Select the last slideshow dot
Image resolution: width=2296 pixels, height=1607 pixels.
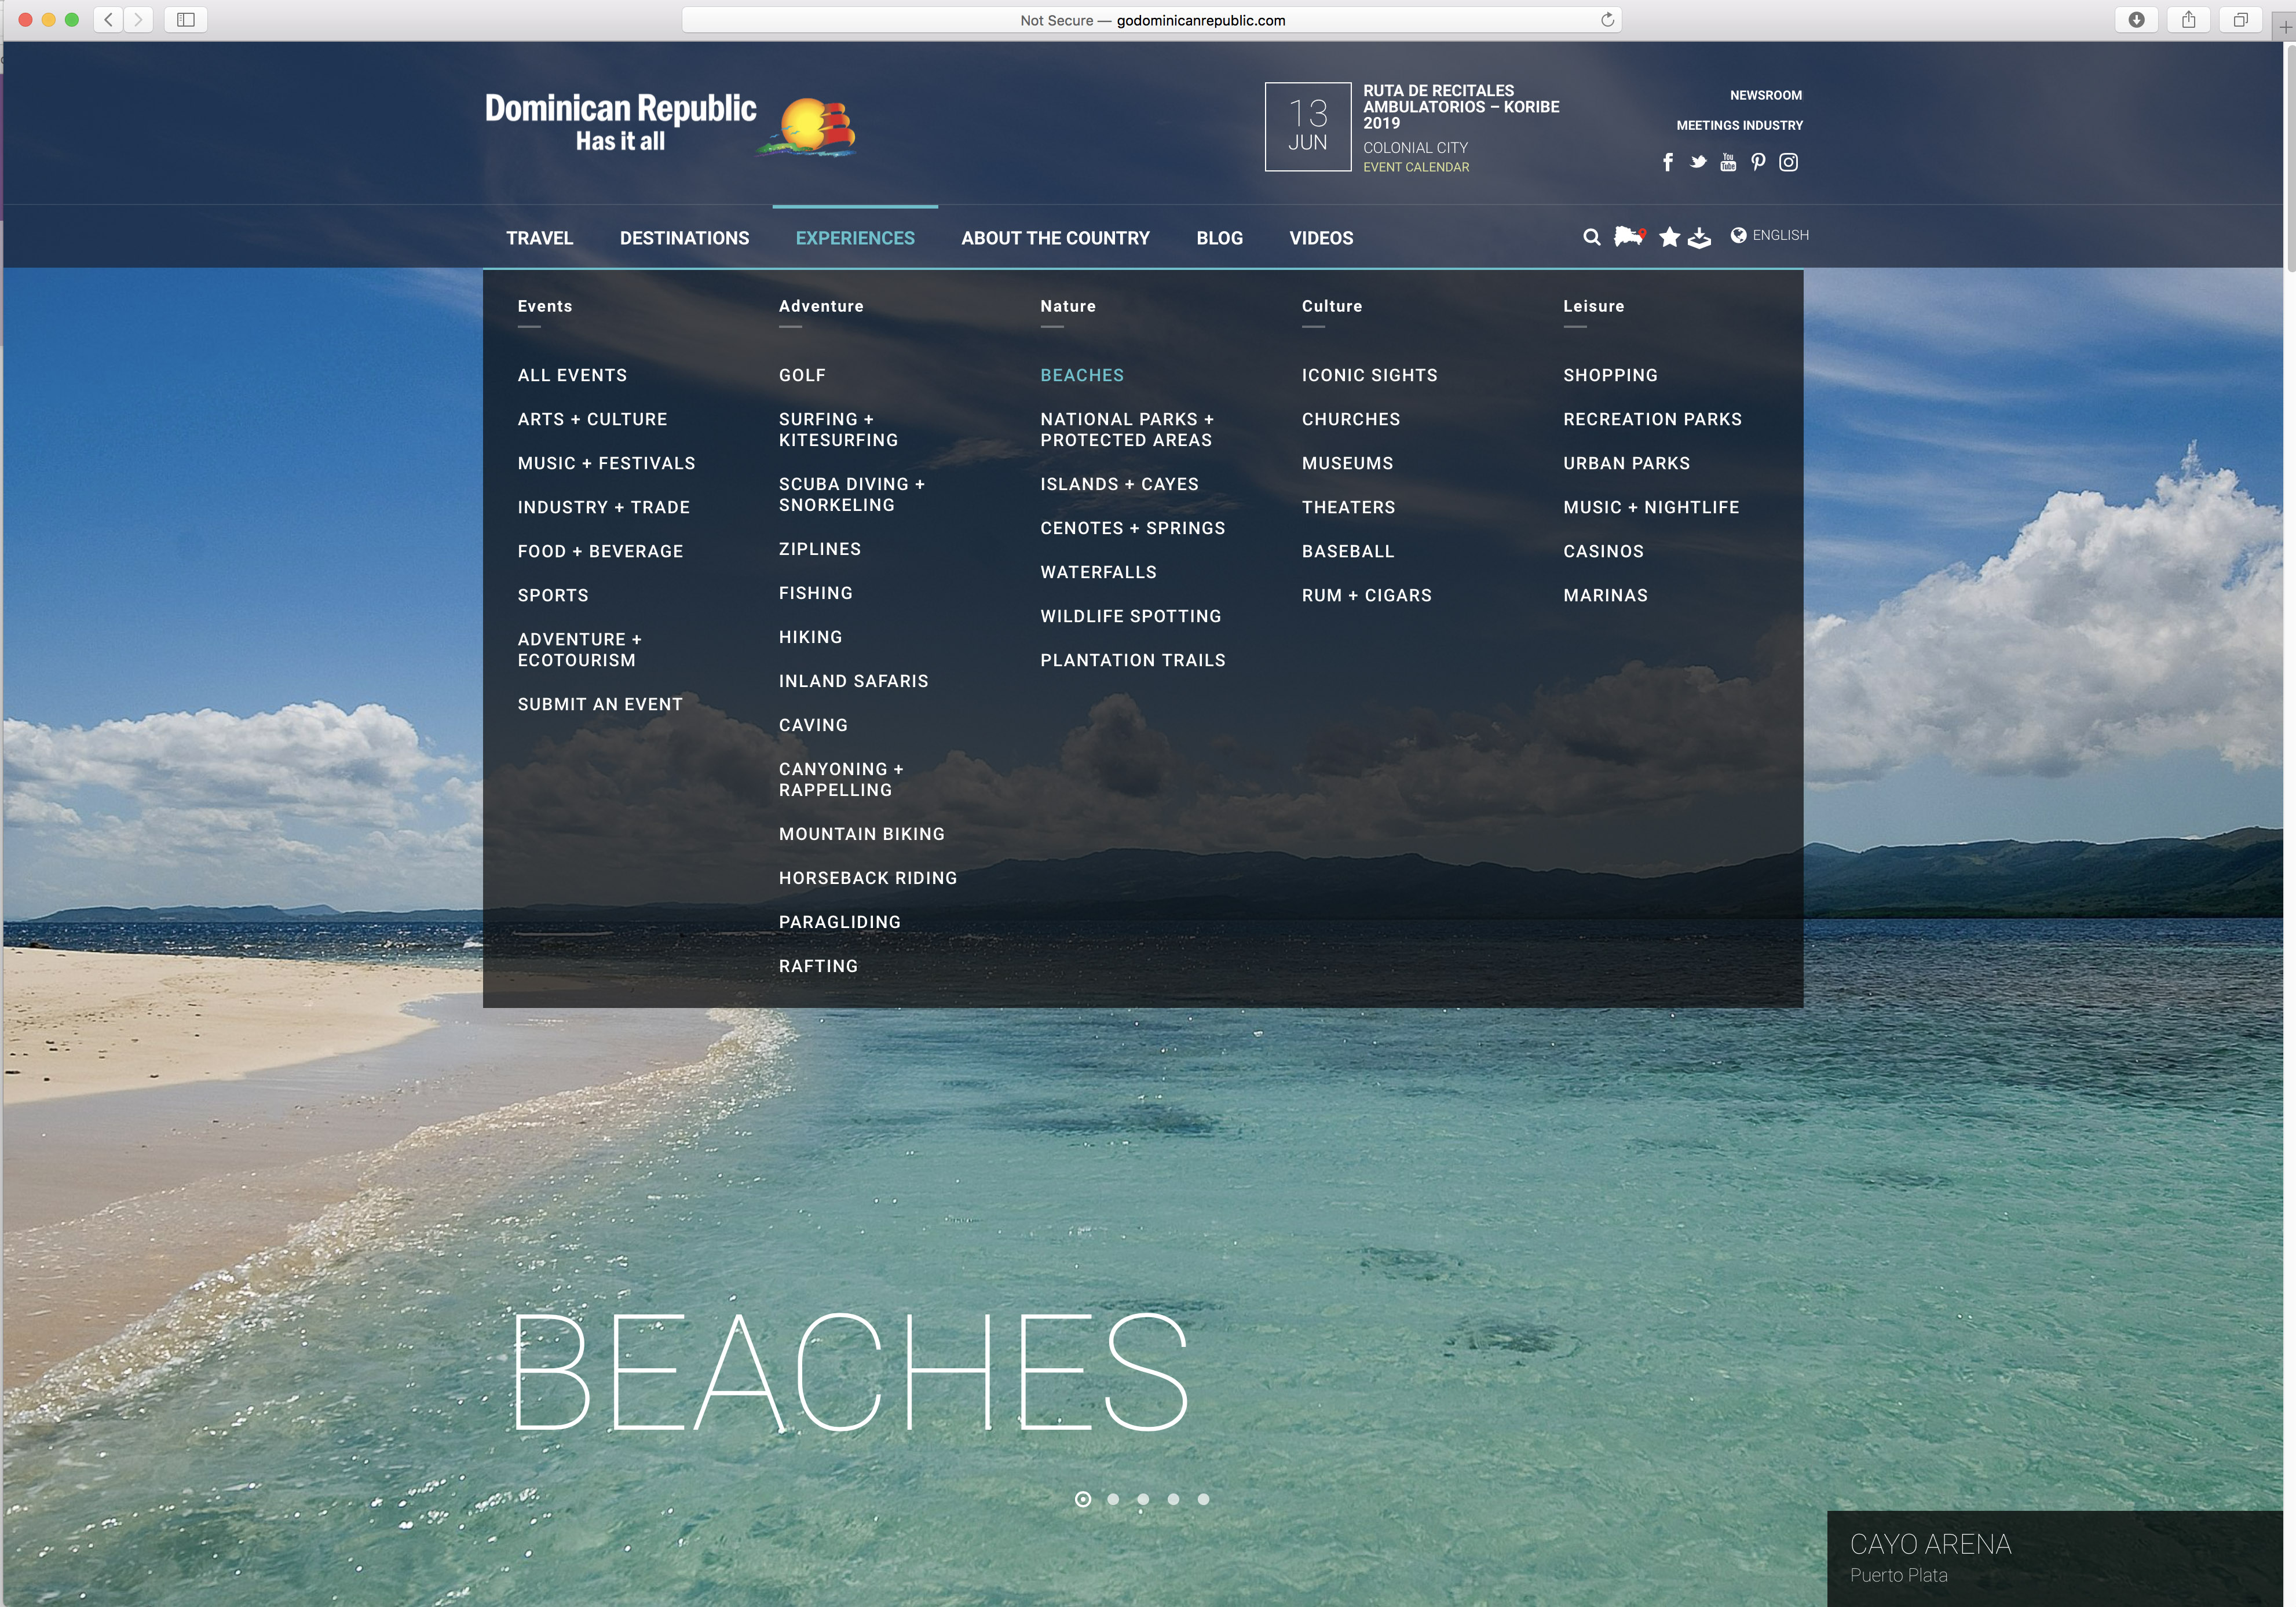pyautogui.click(x=1203, y=1499)
